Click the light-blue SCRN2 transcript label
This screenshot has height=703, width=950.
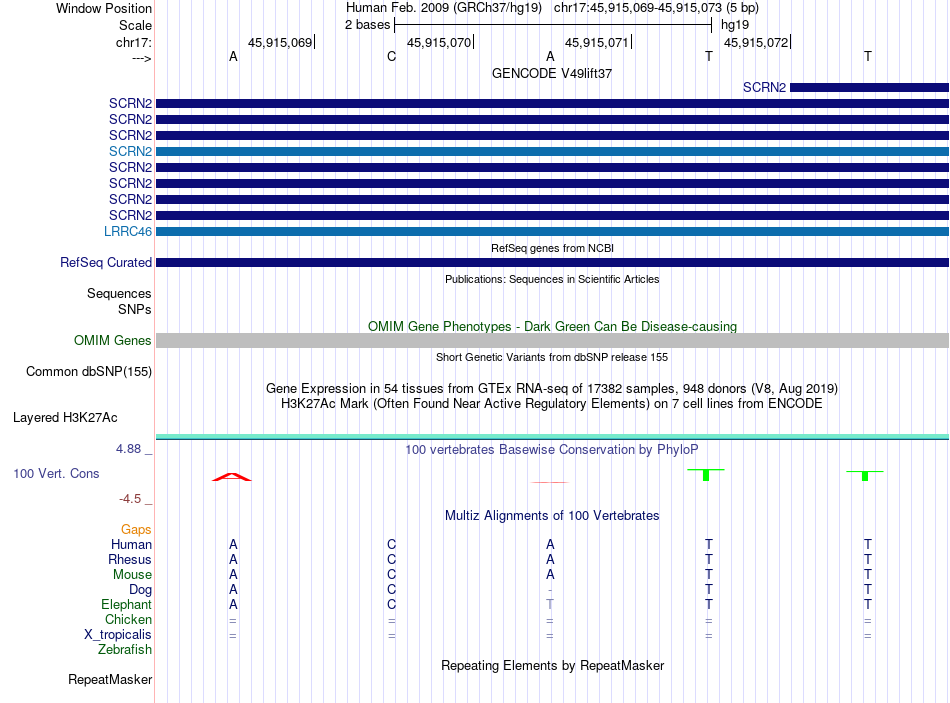pos(130,152)
